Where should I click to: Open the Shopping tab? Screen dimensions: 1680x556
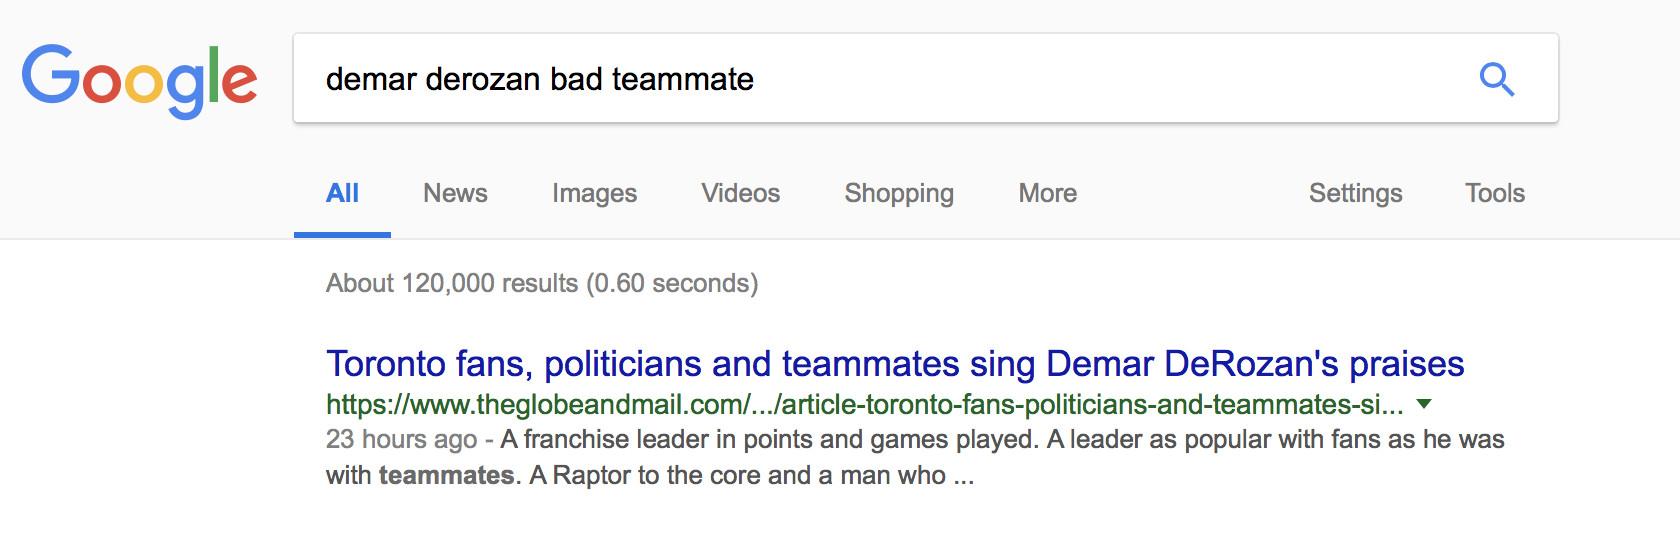pyautogui.click(x=898, y=194)
